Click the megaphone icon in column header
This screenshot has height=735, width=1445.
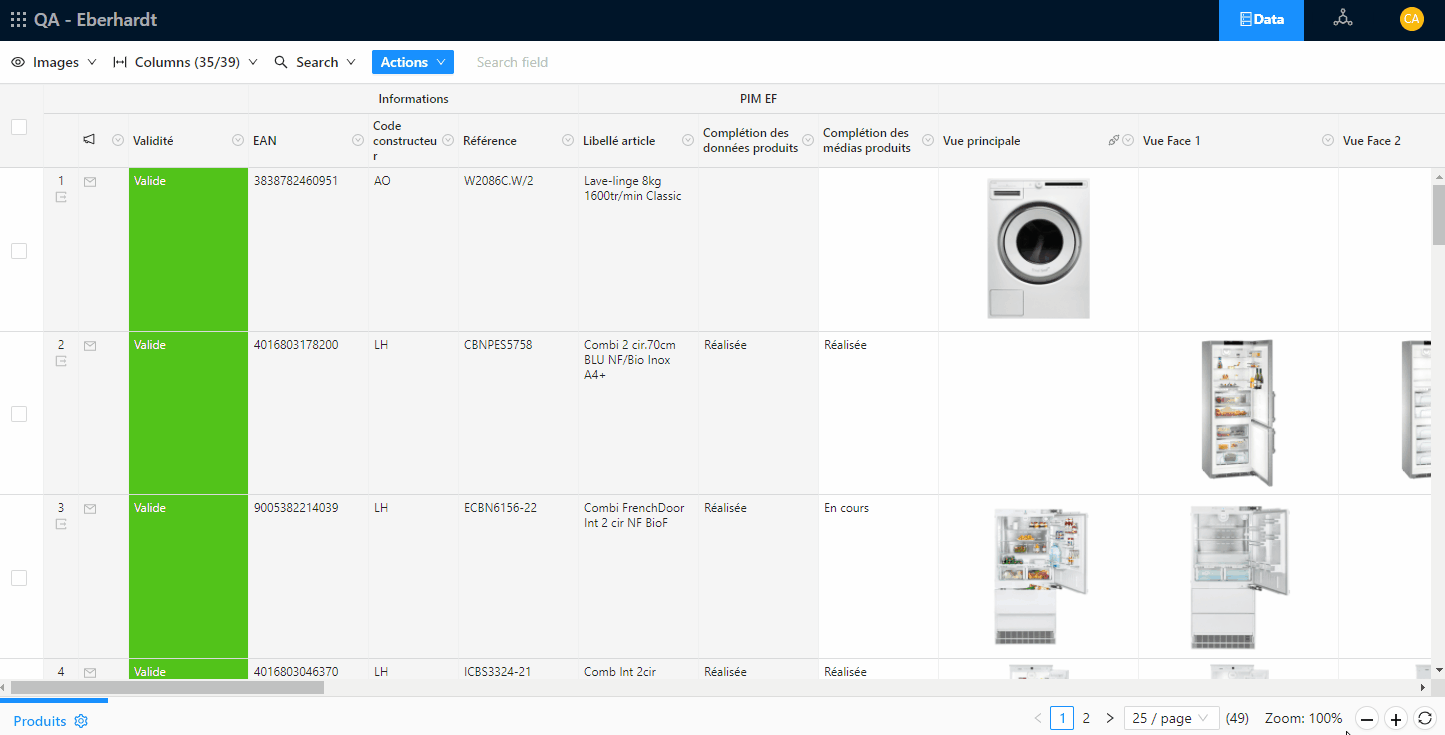(89, 140)
